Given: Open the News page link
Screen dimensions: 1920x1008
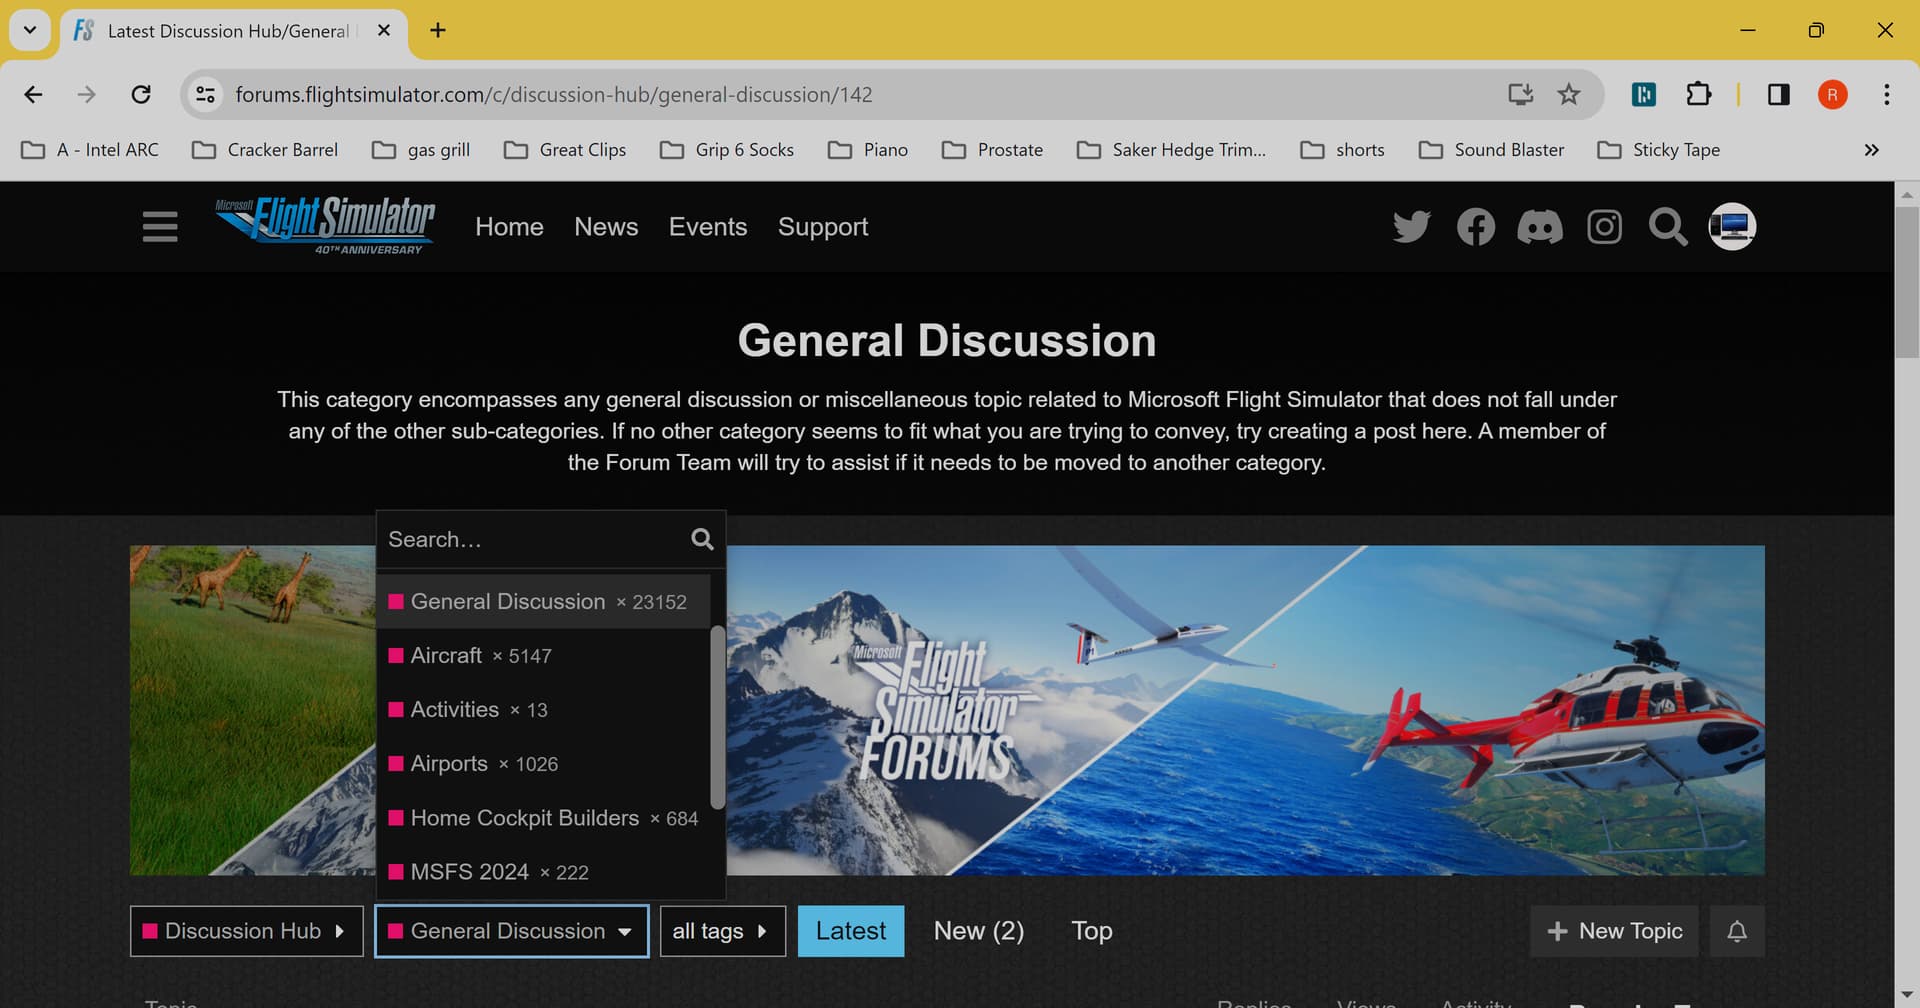Looking at the screenshot, I should [606, 227].
